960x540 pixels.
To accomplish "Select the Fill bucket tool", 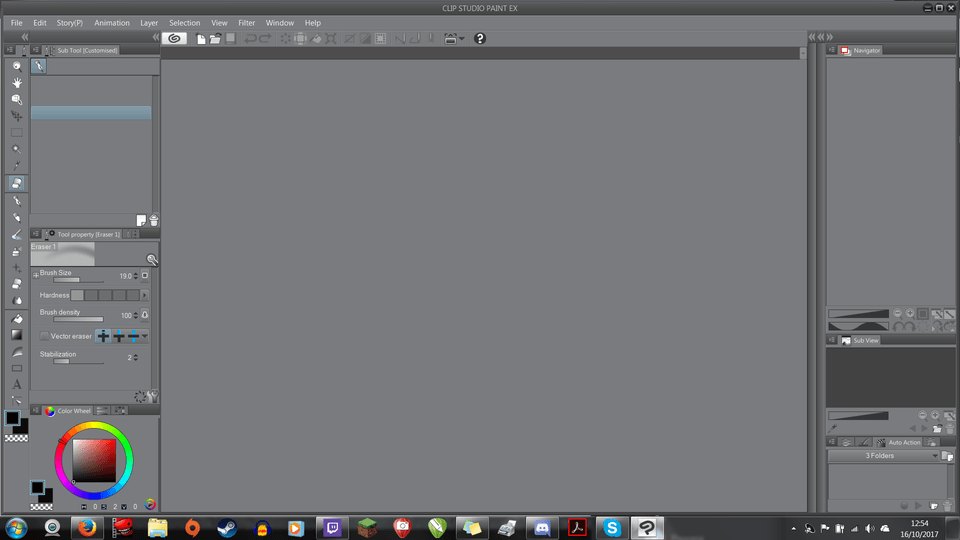I will (17, 318).
